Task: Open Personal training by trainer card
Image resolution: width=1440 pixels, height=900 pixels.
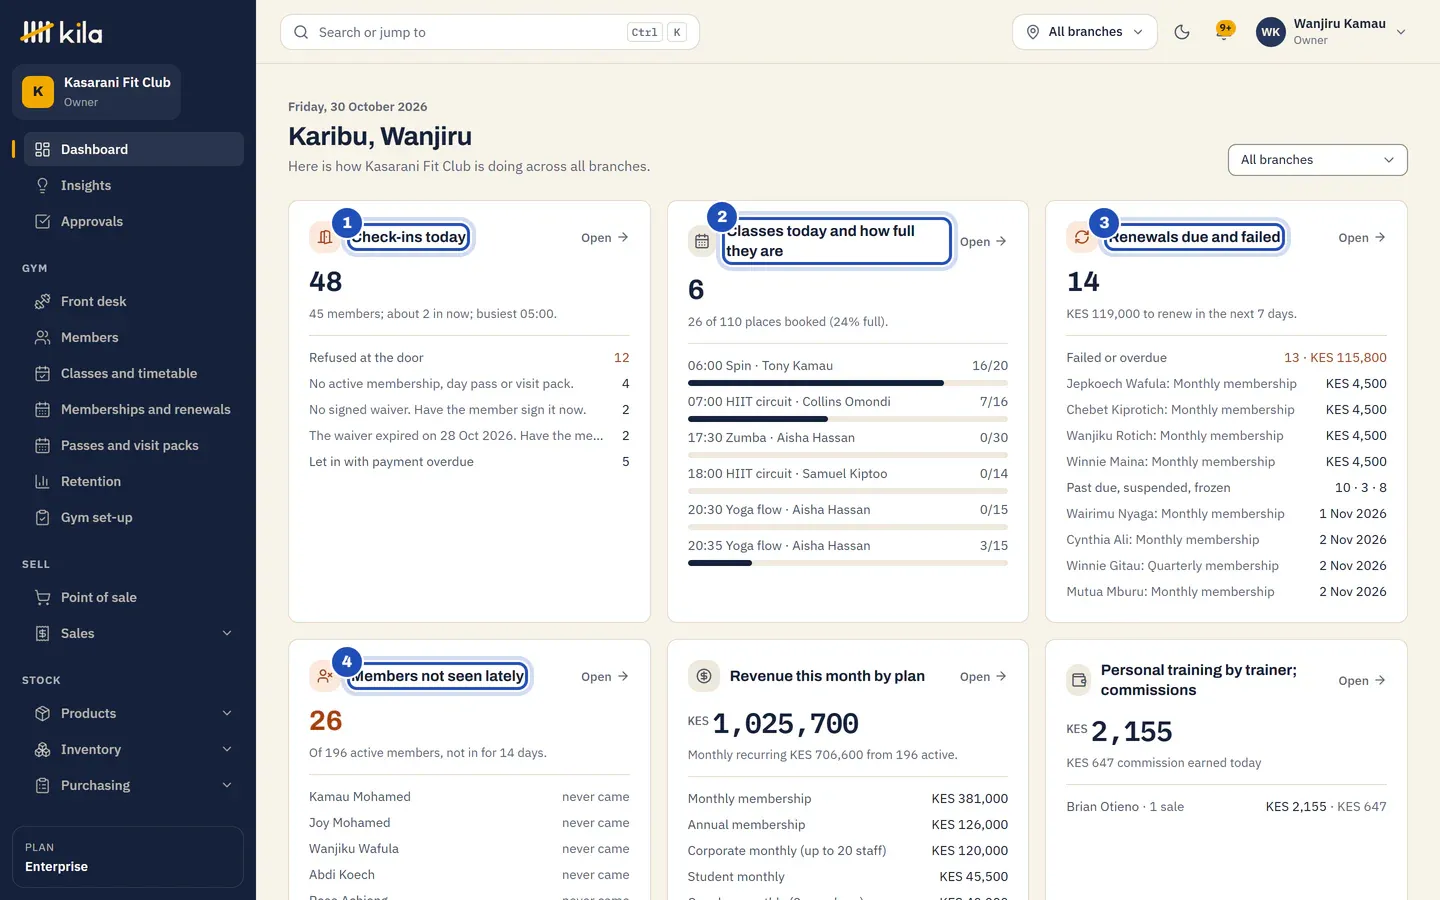Action: [1362, 680]
